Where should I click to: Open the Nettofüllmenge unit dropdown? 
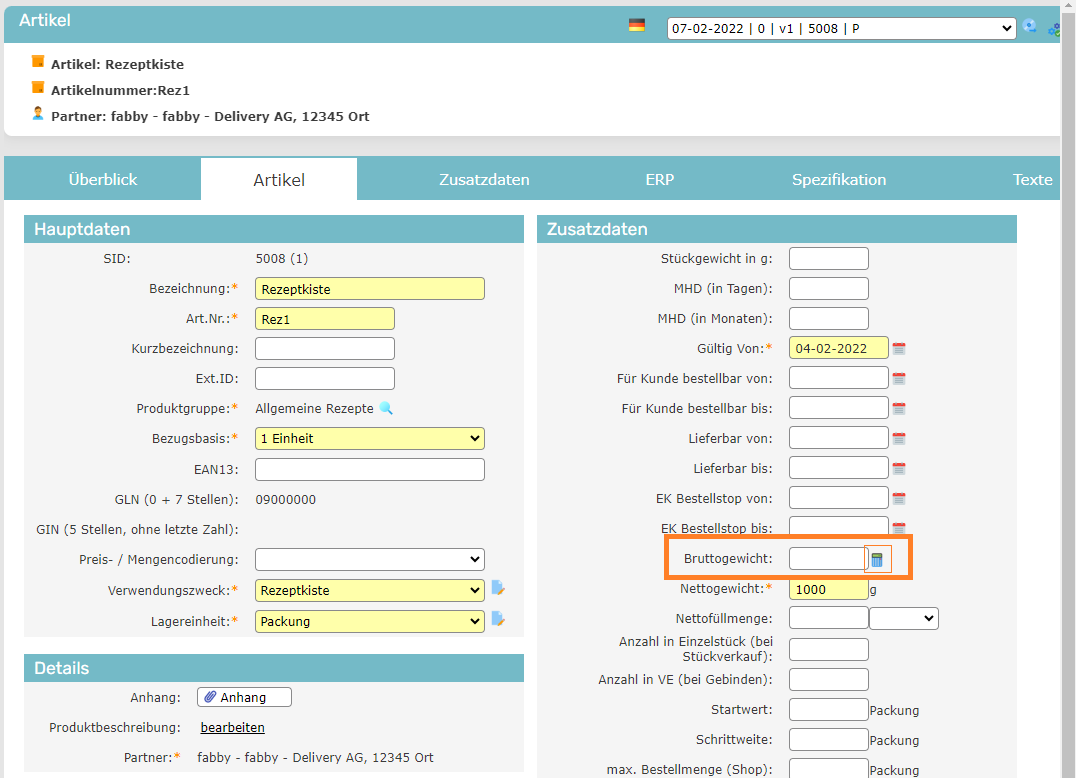pyautogui.click(x=903, y=619)
